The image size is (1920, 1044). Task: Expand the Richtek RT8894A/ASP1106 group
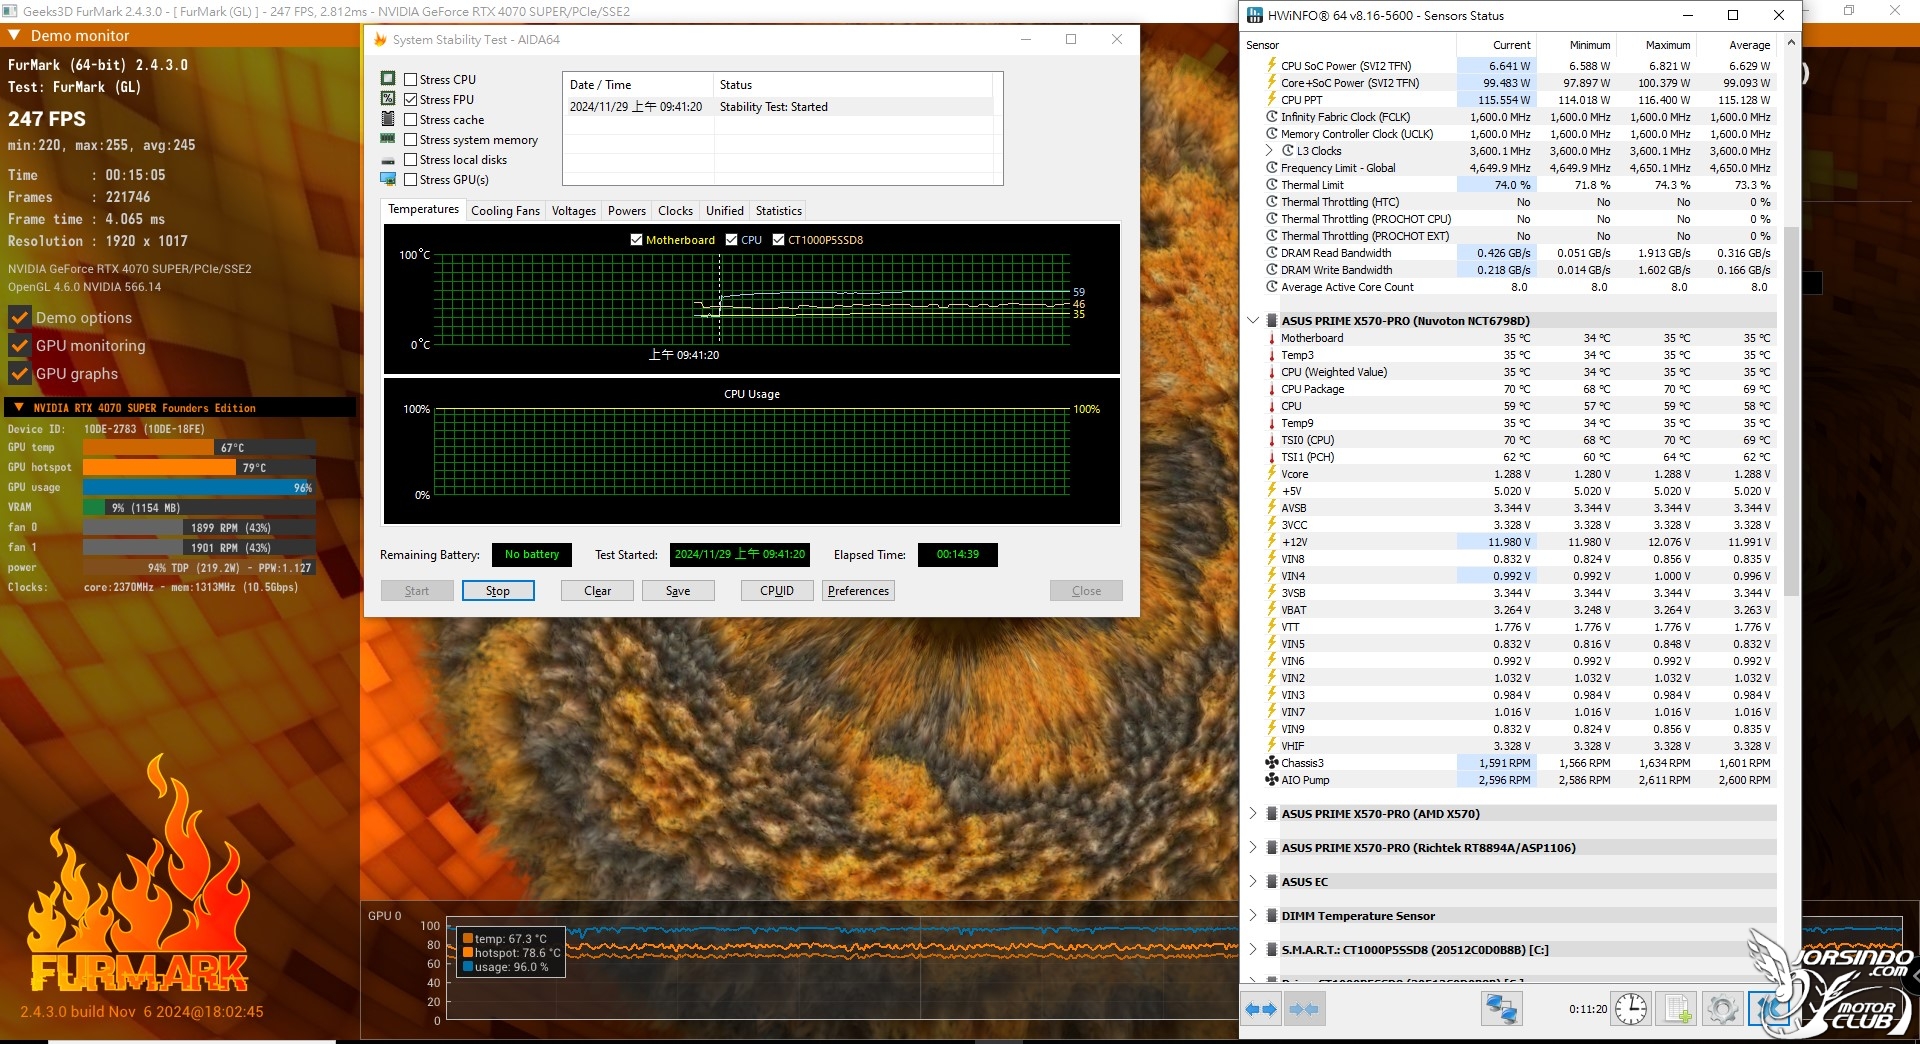pos(1253,848)
